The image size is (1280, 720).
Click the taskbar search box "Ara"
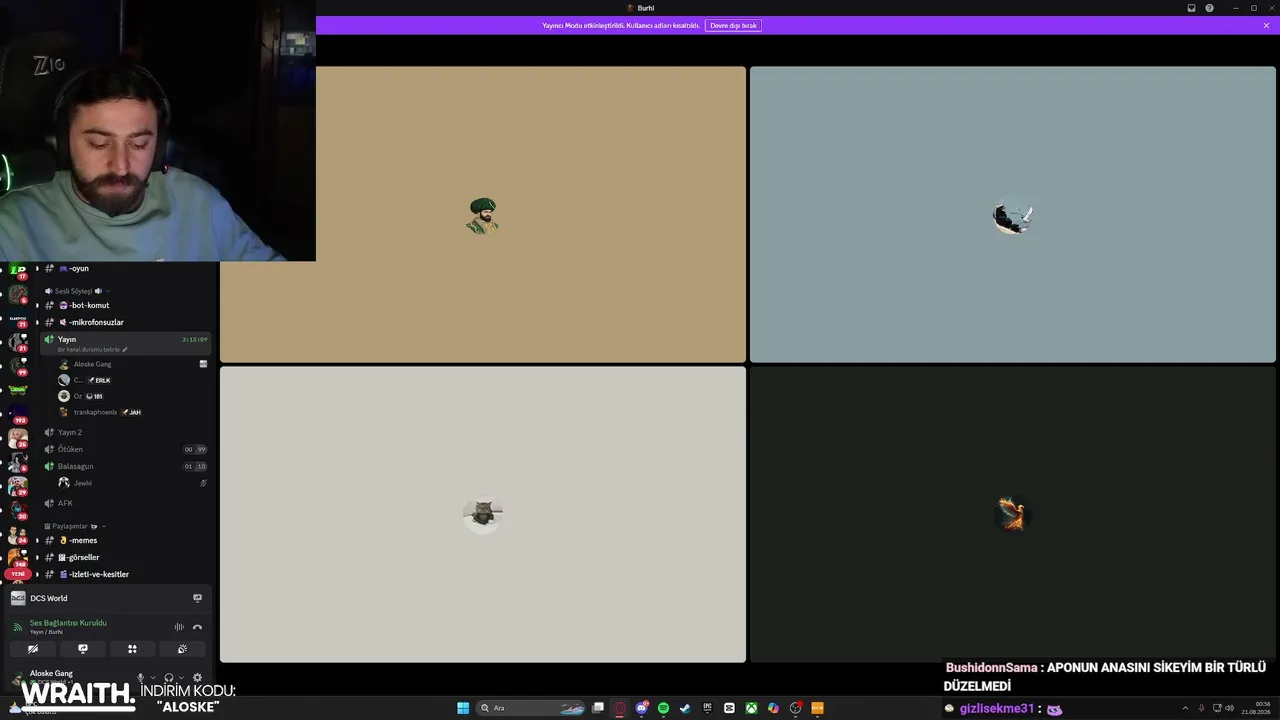coord(531,708)
